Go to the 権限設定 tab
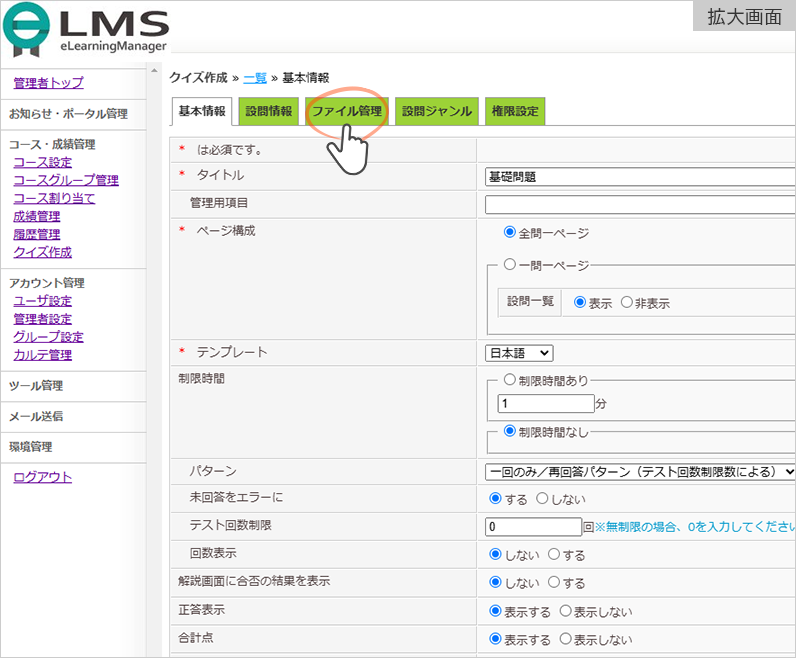The image size is (796, 658). coord(514,112)
